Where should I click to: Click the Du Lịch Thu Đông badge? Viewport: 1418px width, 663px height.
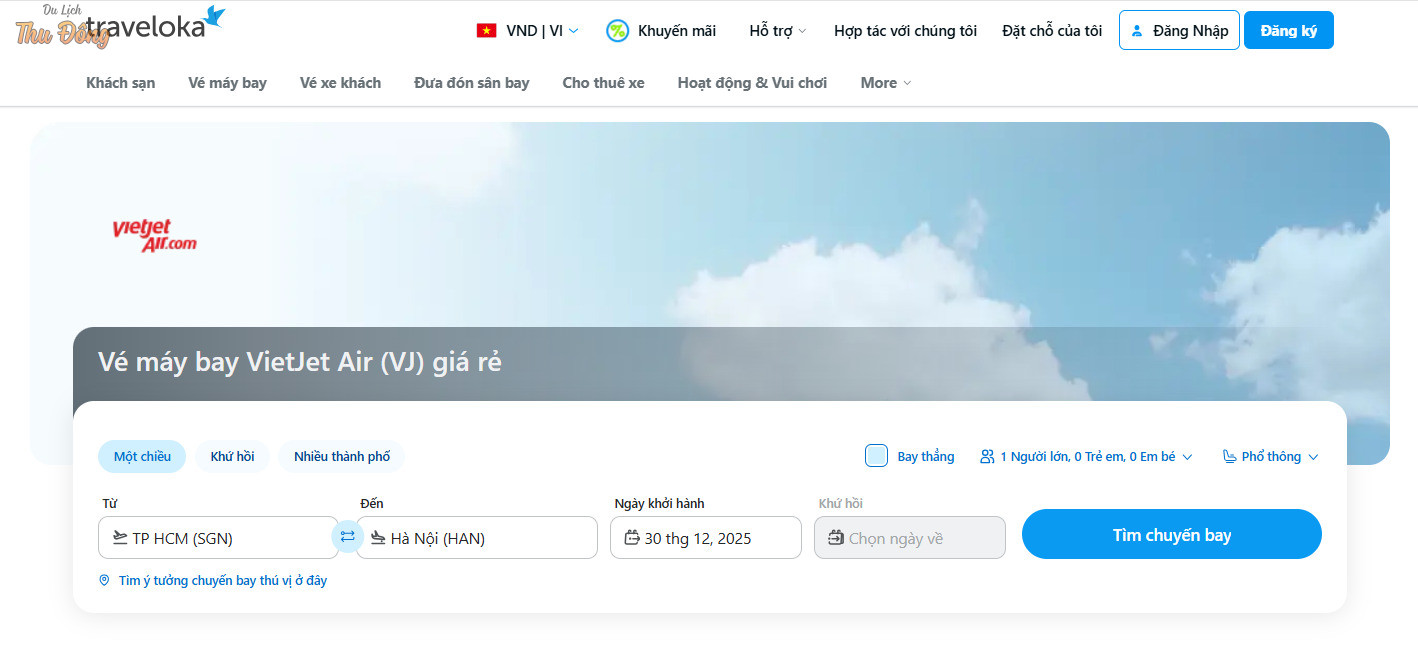tap(62, 26)
